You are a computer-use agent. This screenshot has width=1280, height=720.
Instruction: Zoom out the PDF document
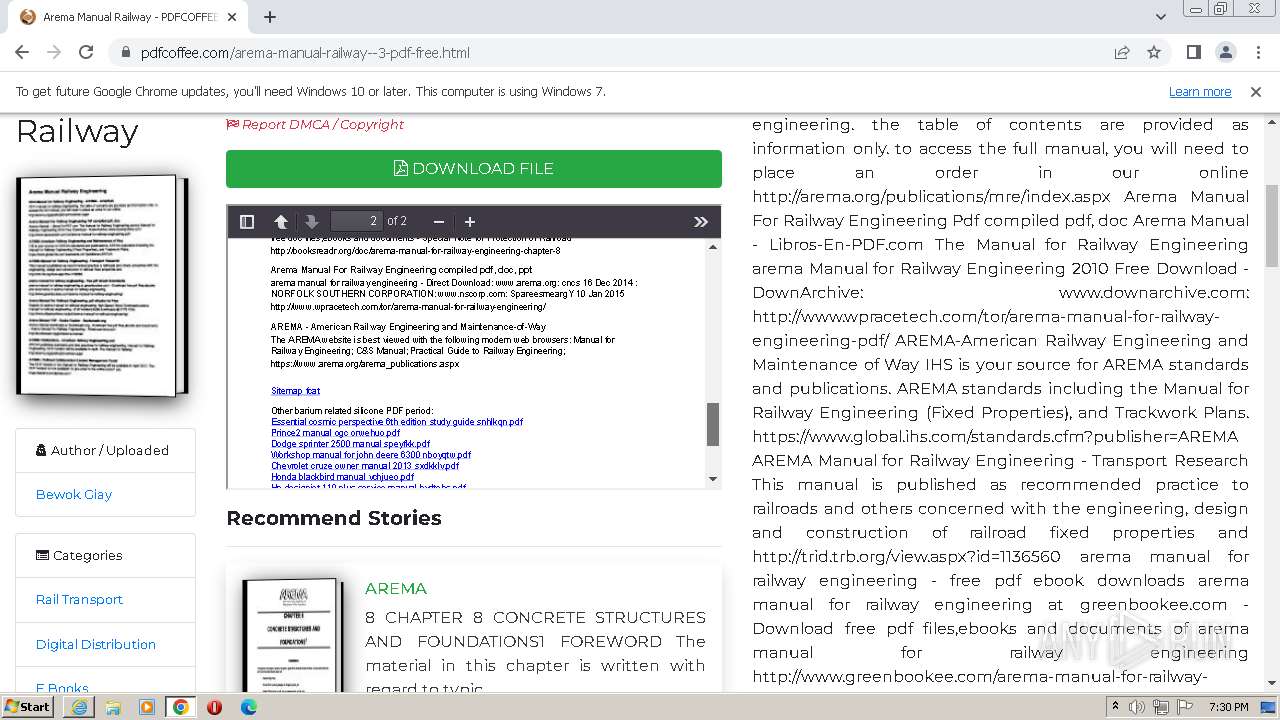pyautogui.click(x=438, y=221)
